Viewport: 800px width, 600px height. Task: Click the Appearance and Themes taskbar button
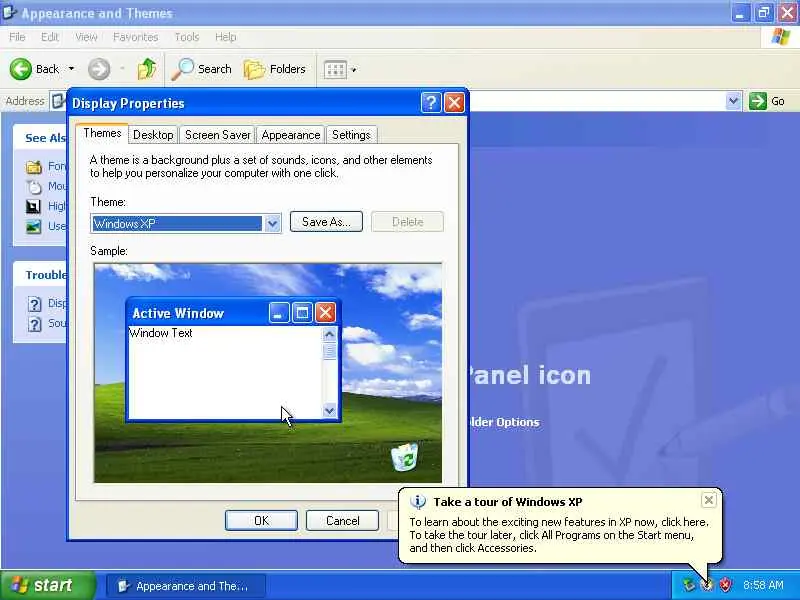coord(186,586)
